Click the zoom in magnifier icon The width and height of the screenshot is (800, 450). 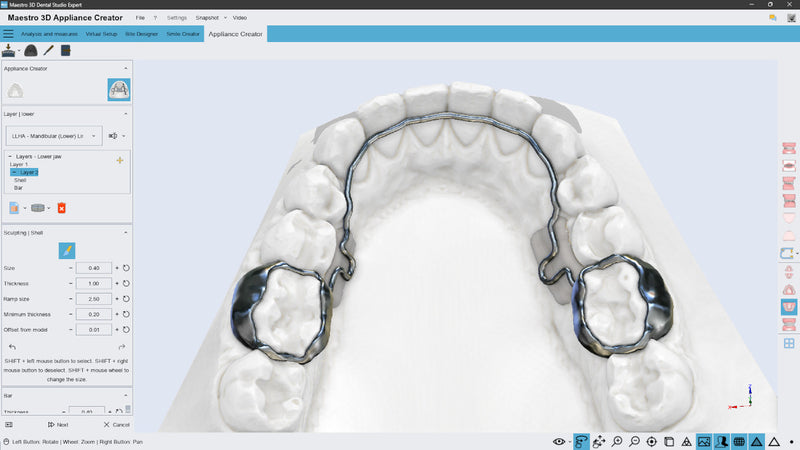coord(617,441)
